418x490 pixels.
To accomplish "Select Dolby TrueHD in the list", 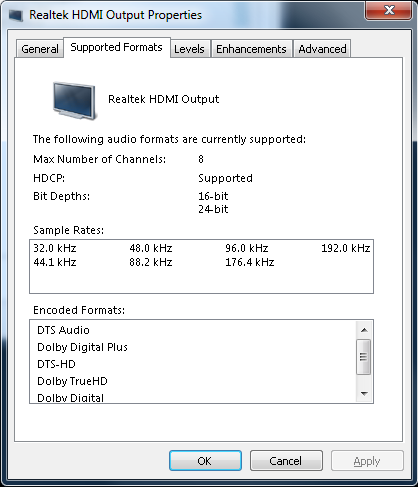I will pyautogui.click(x=72, y=381).
